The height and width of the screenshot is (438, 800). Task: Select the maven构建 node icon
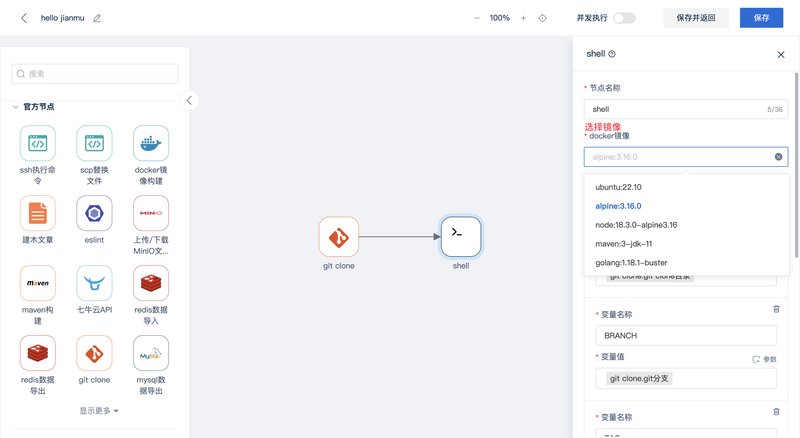[38, 283]
